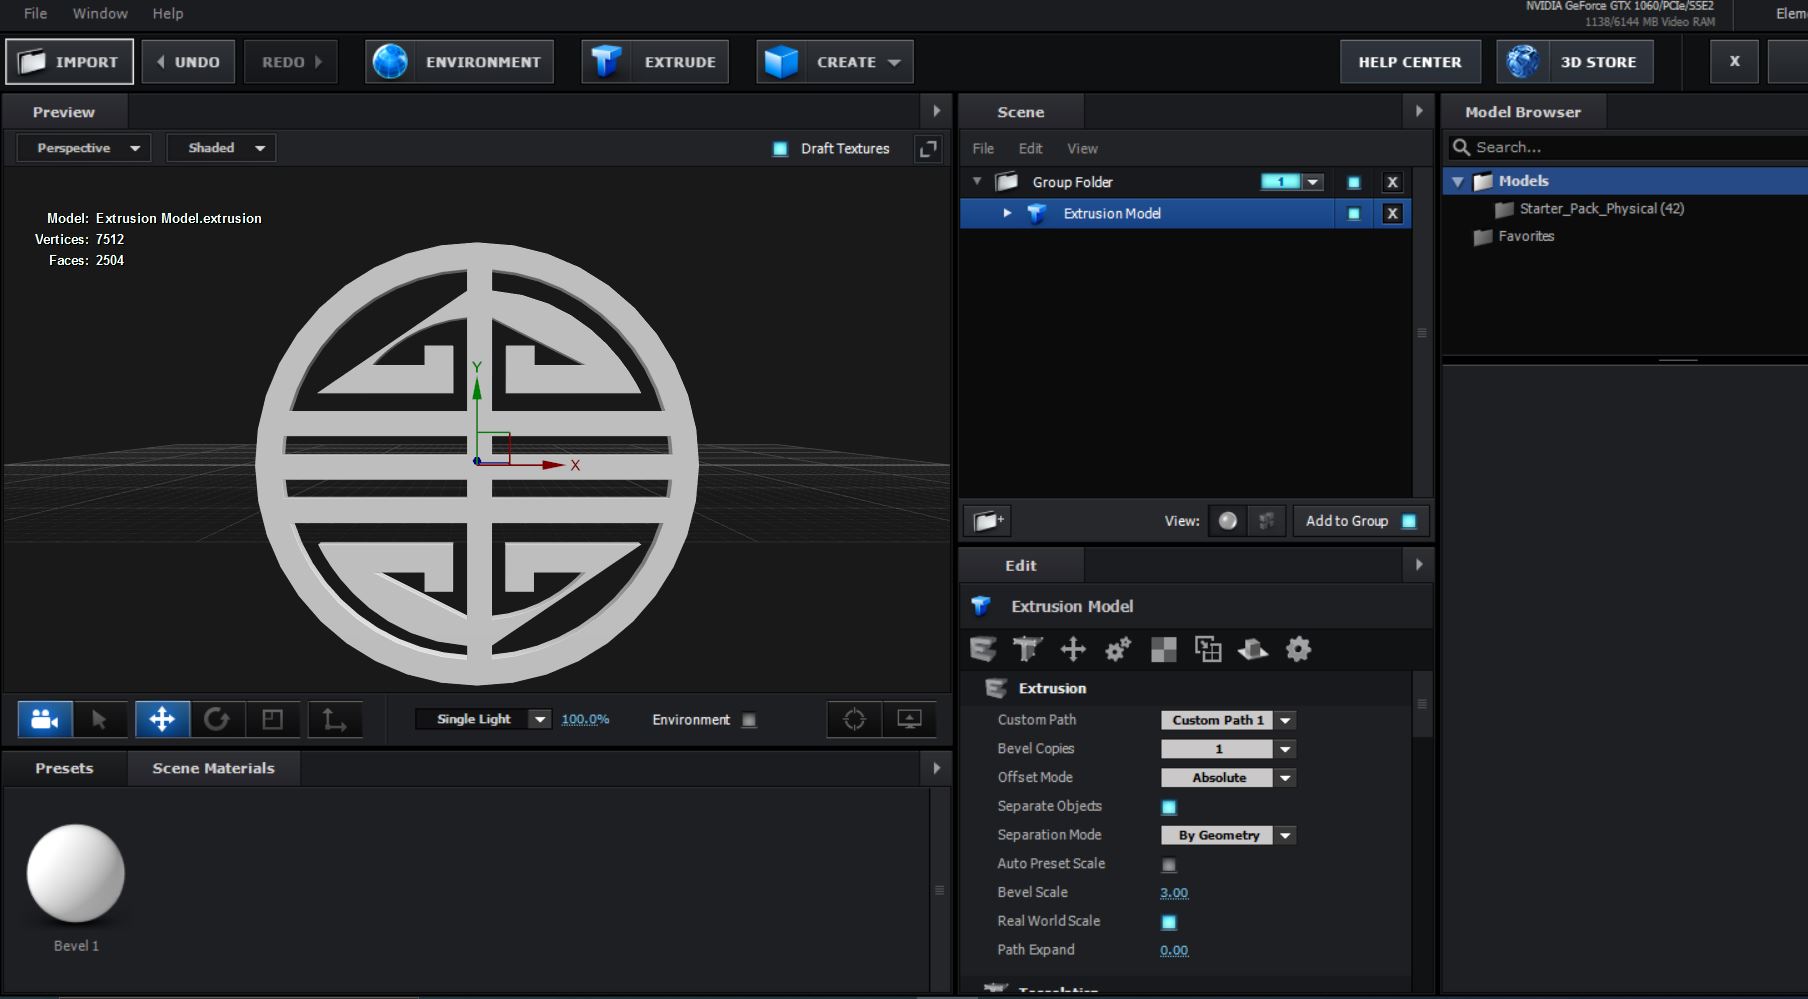
Task: Select the camera mode tool below the preview
Action: pyautogui.click(x=45, y=719)
